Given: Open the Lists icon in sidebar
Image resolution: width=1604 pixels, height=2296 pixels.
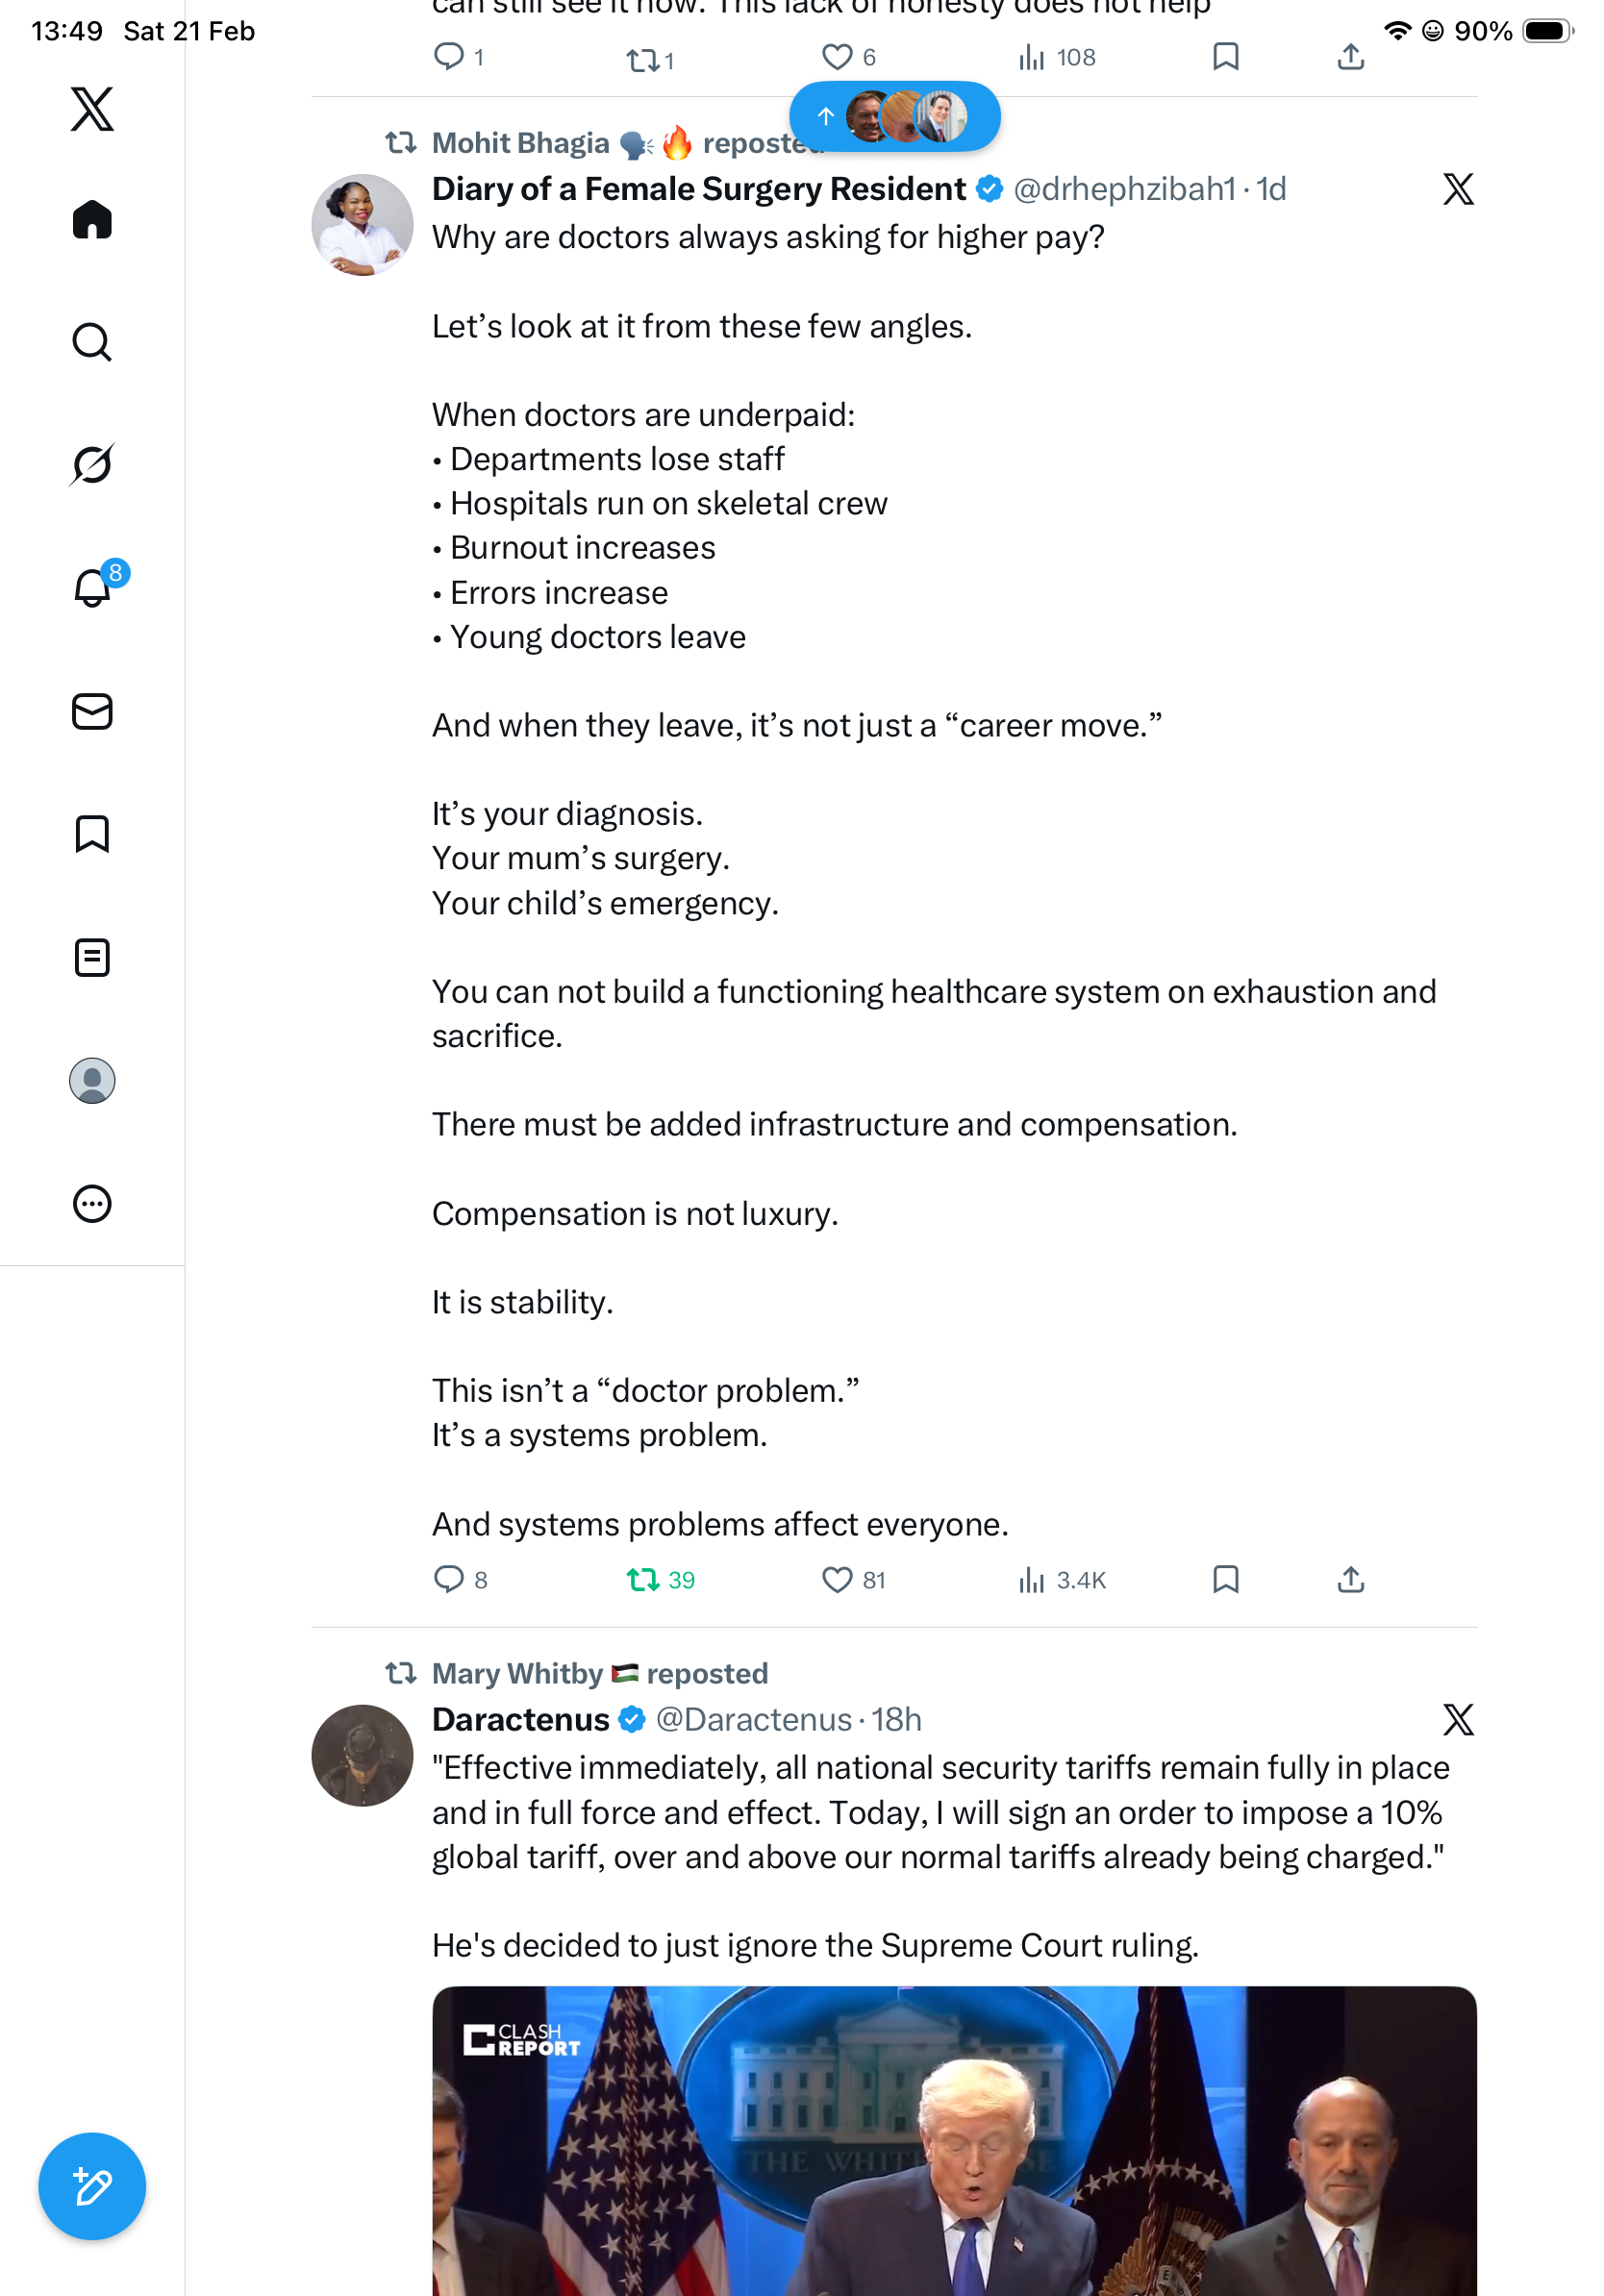Looking at the screenshot, I should [x=92, y=957].
